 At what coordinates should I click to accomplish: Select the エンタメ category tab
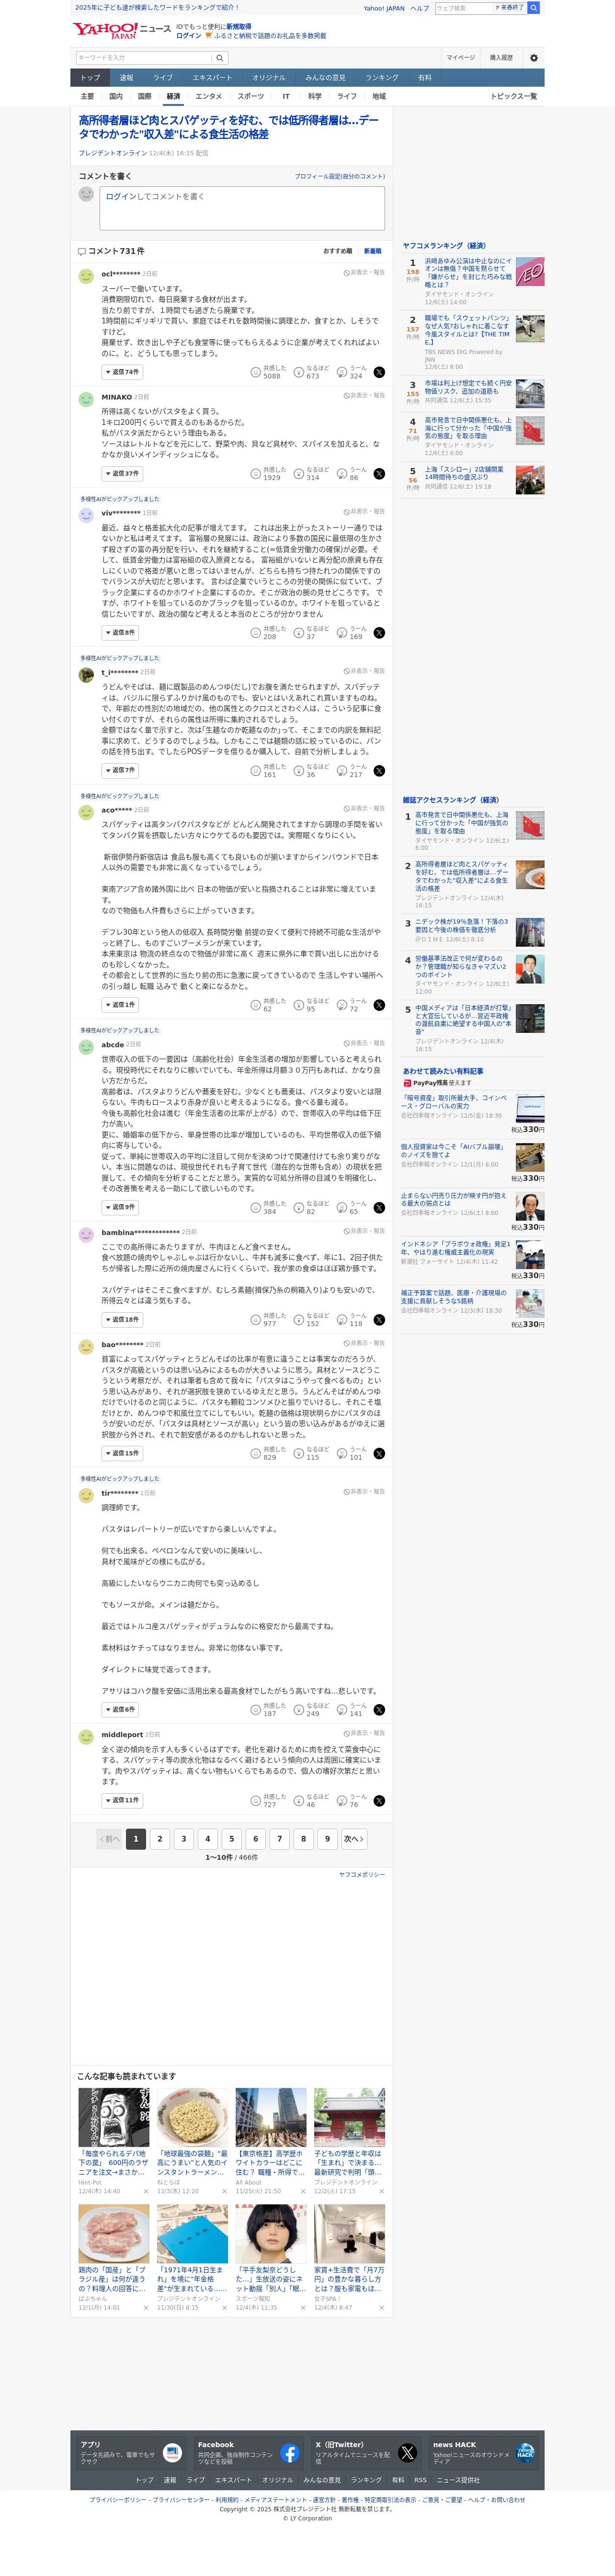(209, 97)
